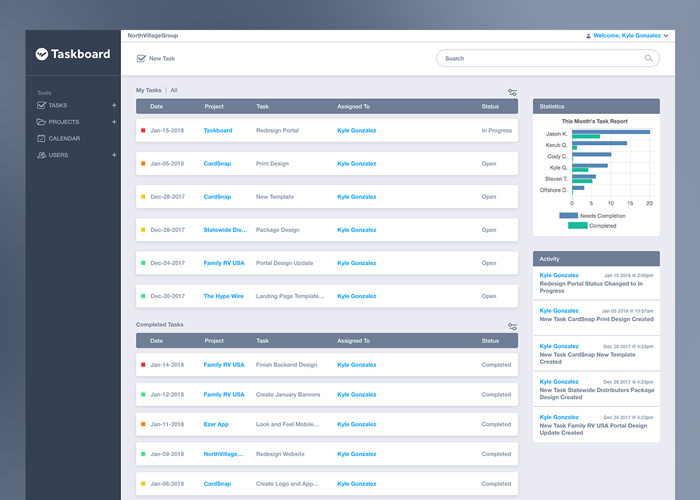This screenshot has width=700, height=500.
Task: Click the red priority marker on Jan-15-2018 task
Action: coord(143,130)
